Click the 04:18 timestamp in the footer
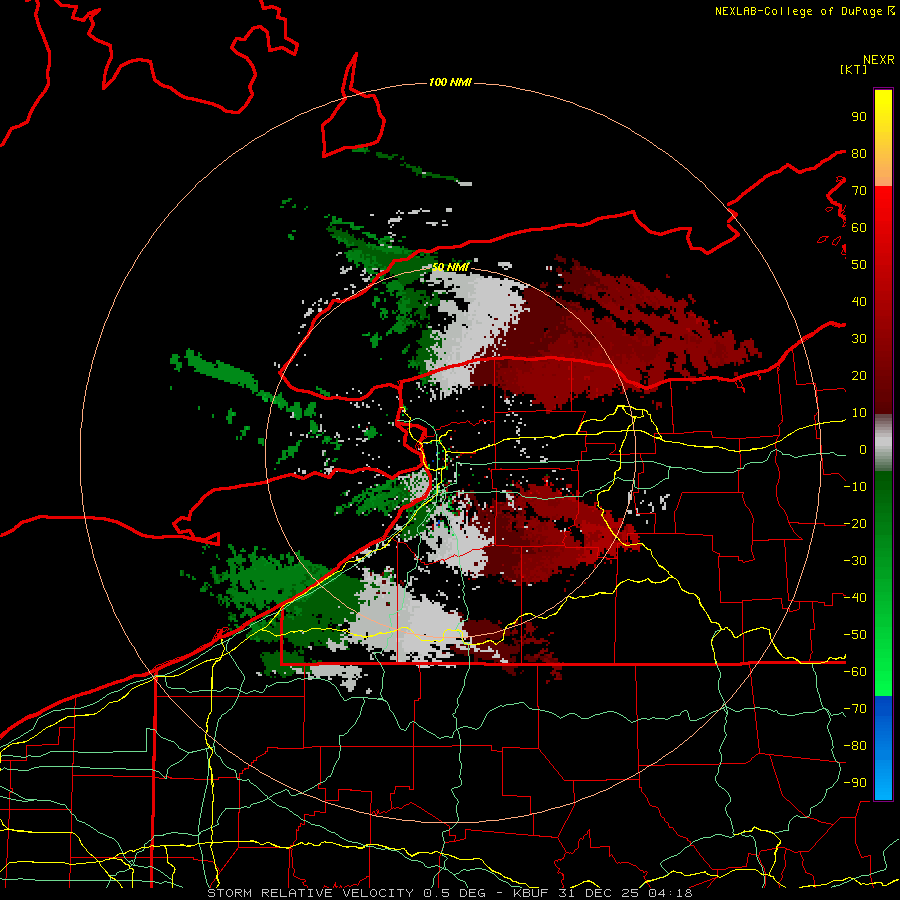900x900 pixels. coord(670,893)
